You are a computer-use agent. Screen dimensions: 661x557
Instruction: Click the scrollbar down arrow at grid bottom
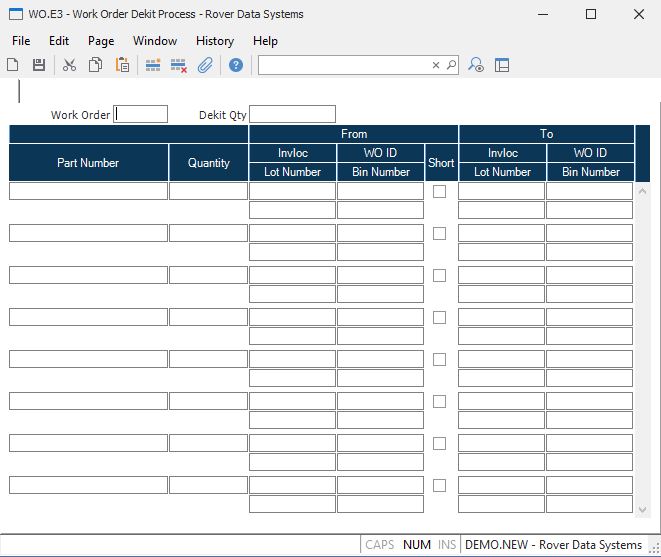coord(642,510)
